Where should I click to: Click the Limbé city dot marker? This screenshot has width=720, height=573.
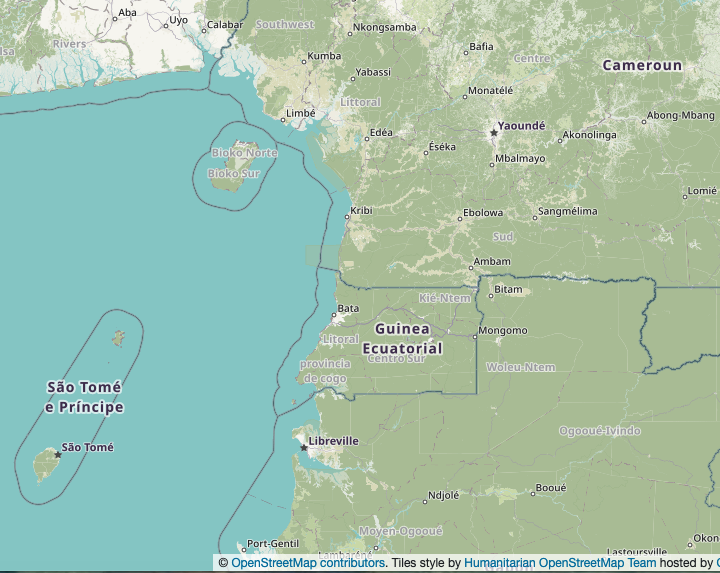283,120
